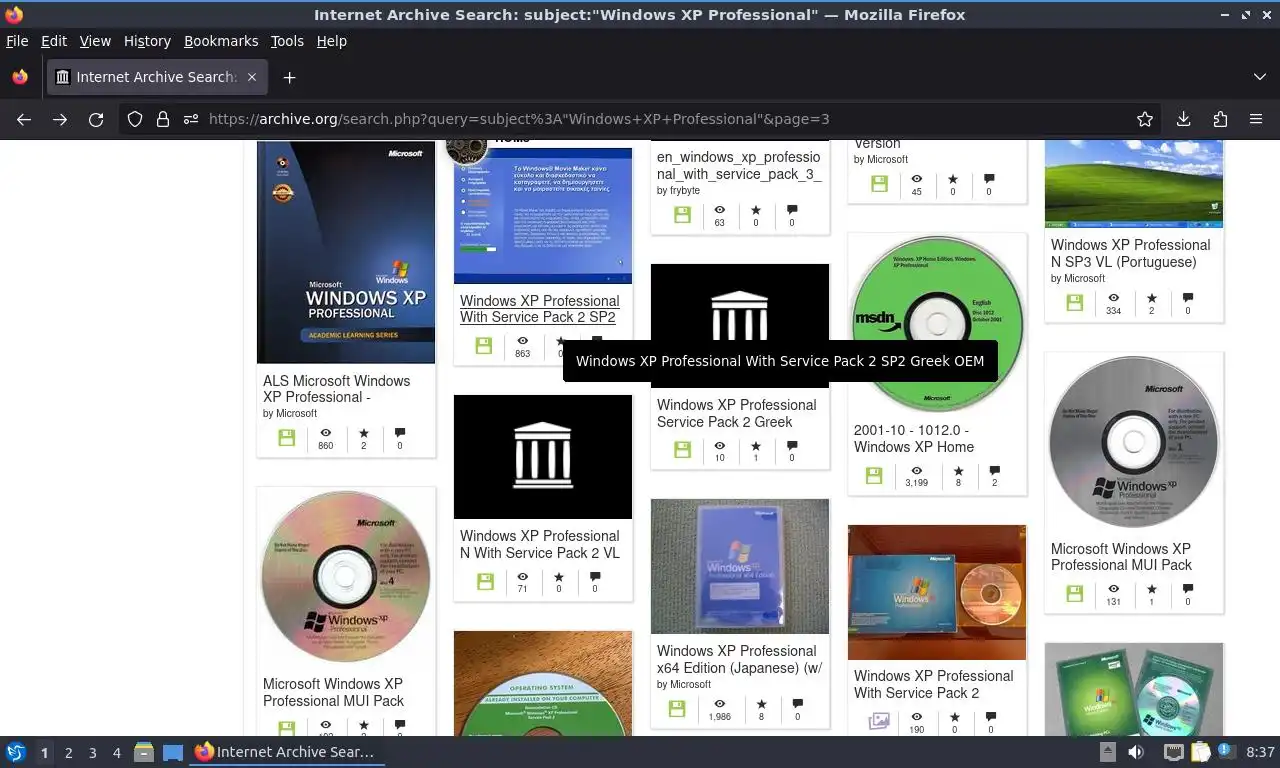Click the archive placeholder thumbnail above N With Service Pack 2 VL

click(543, 457)
